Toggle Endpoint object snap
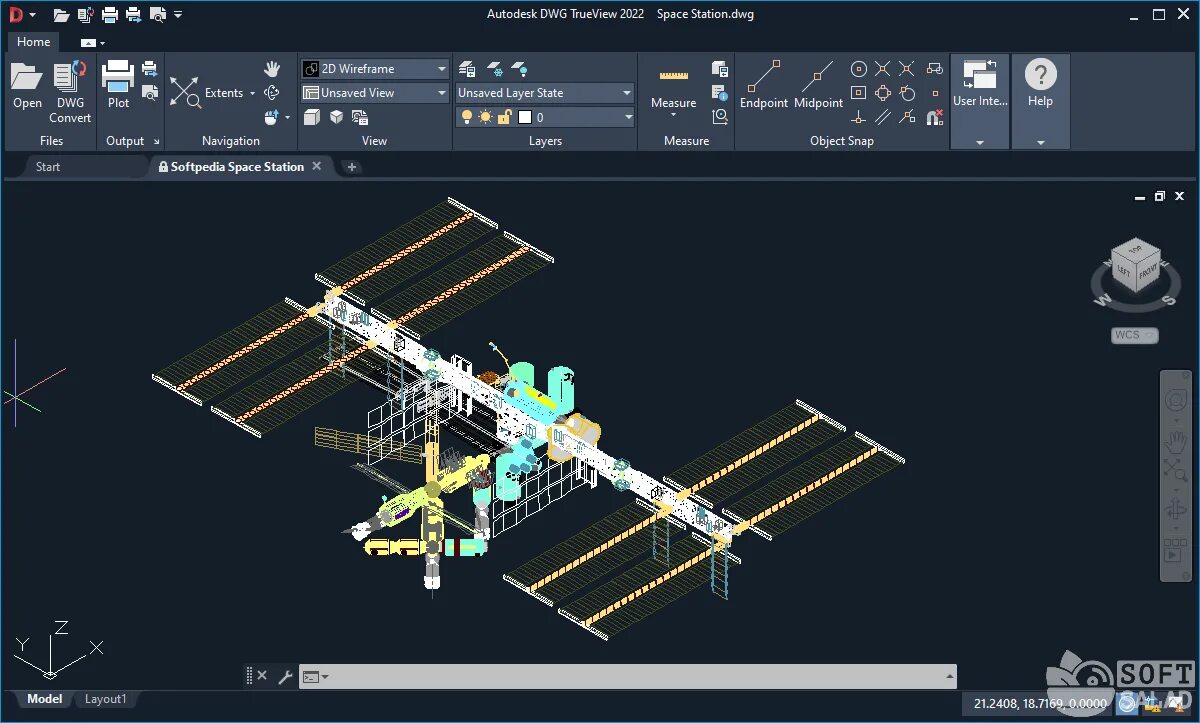 pyautogui.click(x=764, y=85)
